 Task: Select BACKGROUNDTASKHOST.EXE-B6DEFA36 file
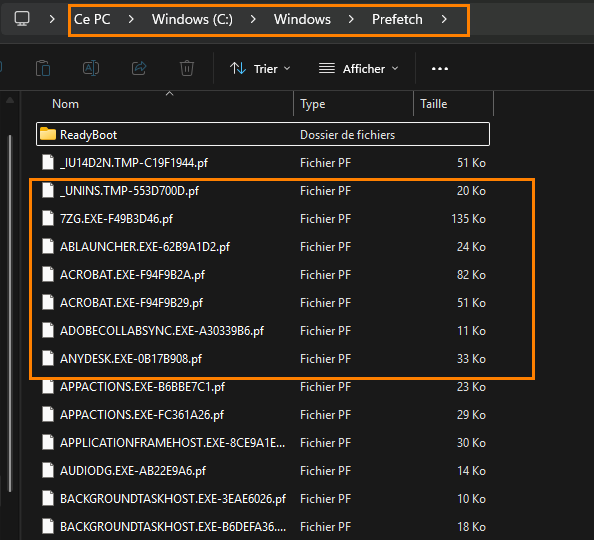263,527
